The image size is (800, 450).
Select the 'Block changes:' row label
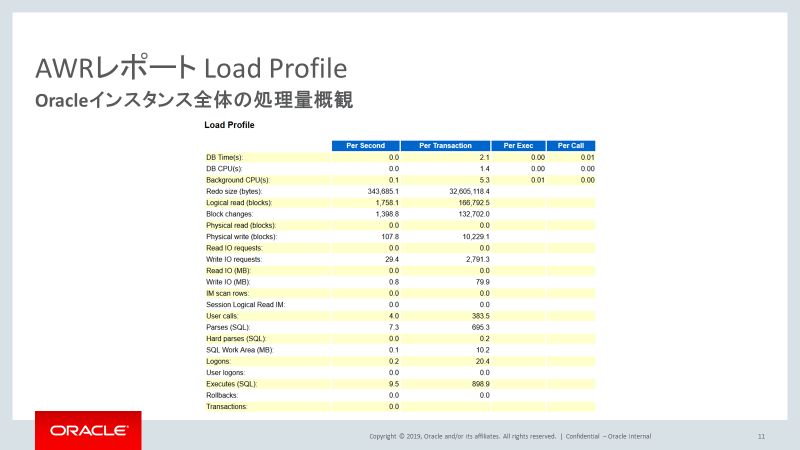pyautogui.click(x=230, y=214)
